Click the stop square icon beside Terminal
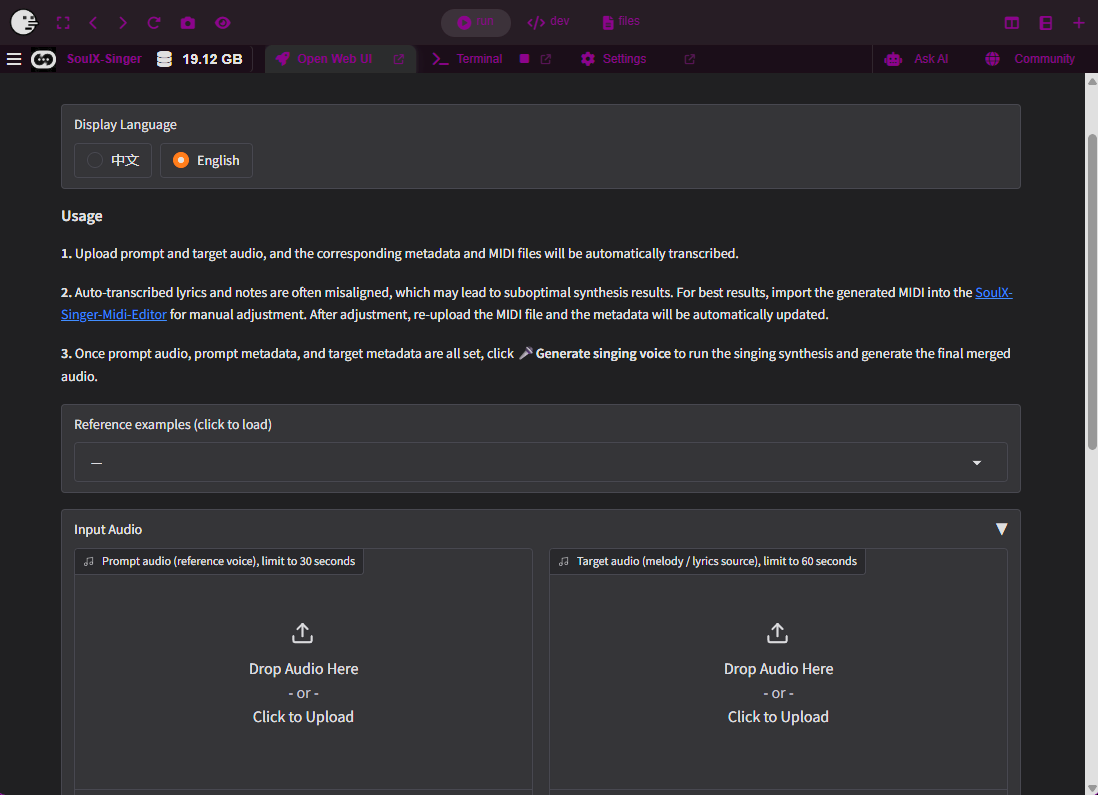The width and height of the screenshot is (1098, 795). tap(524, 59)
